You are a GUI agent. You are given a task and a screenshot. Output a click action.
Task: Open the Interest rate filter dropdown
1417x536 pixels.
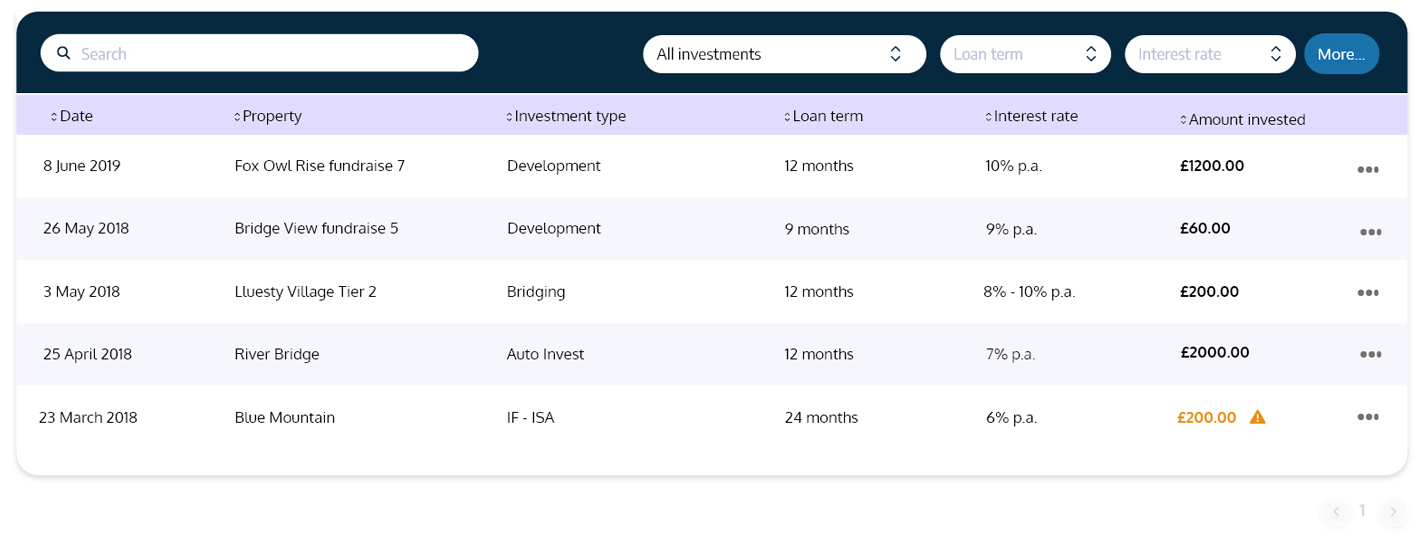pos(1208,54)
